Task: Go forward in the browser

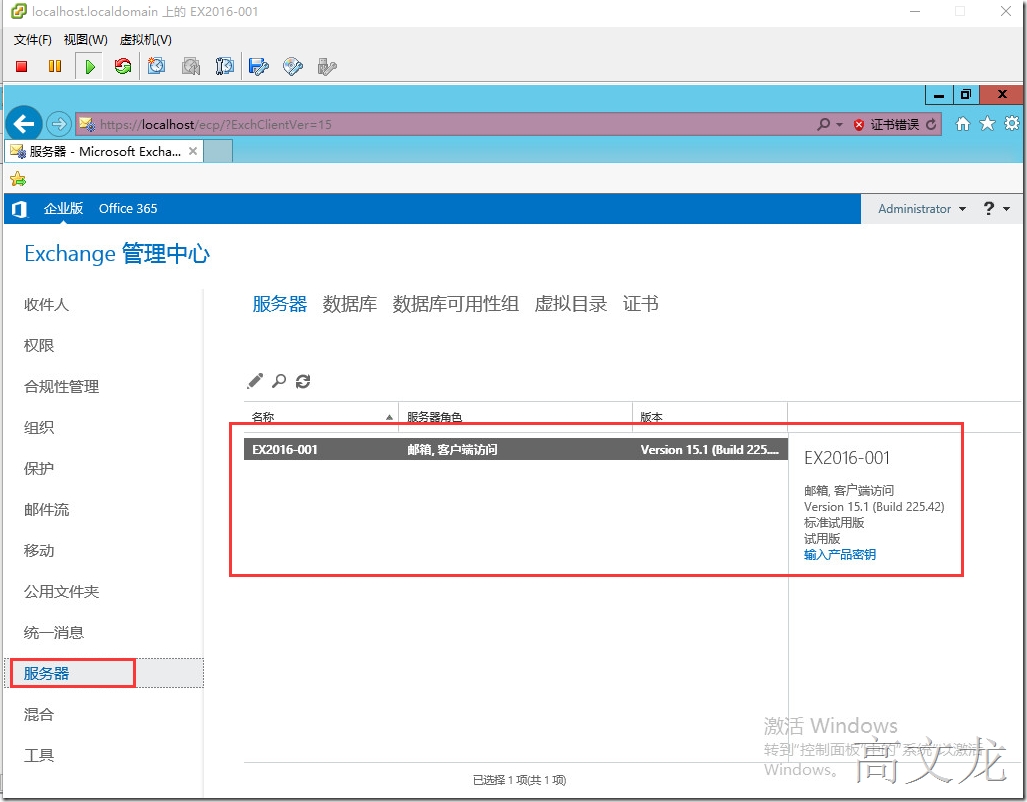Action: (59, 124)
